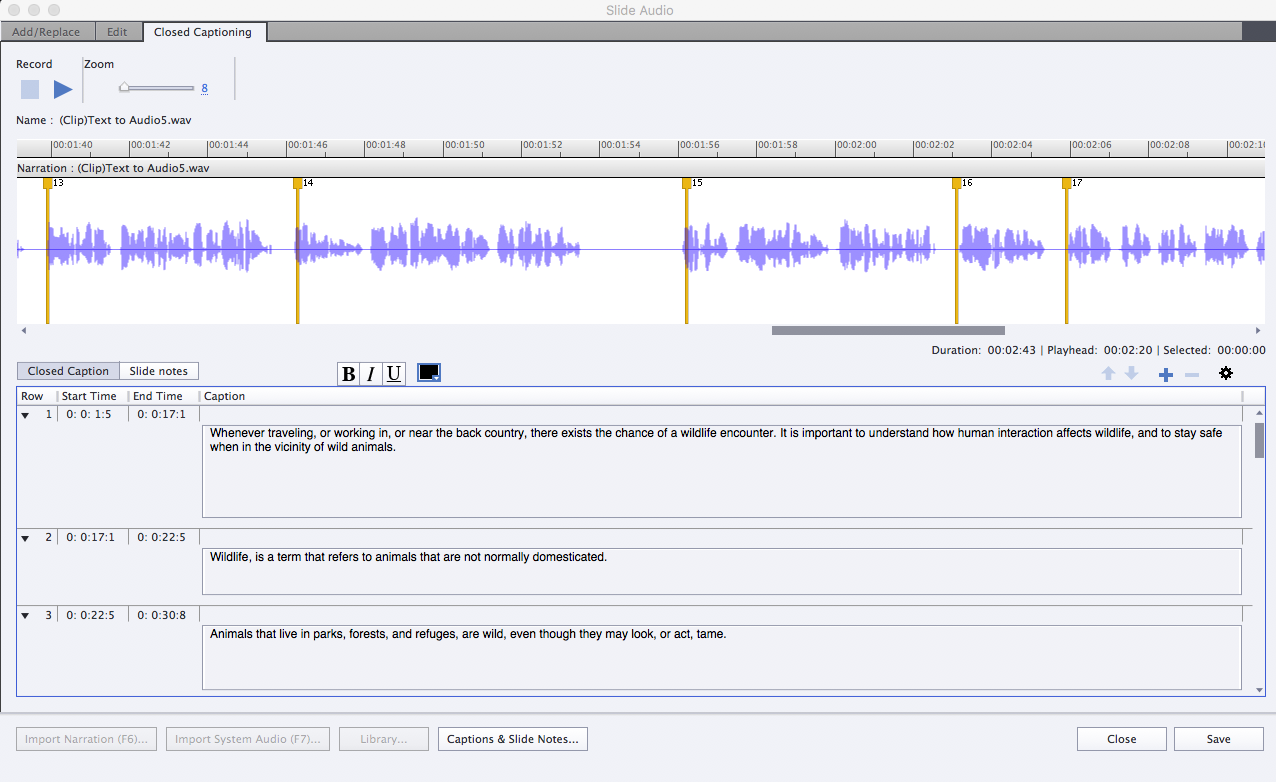
Task: Click the minus icon to remove caption
Action: pos(1191,374)
